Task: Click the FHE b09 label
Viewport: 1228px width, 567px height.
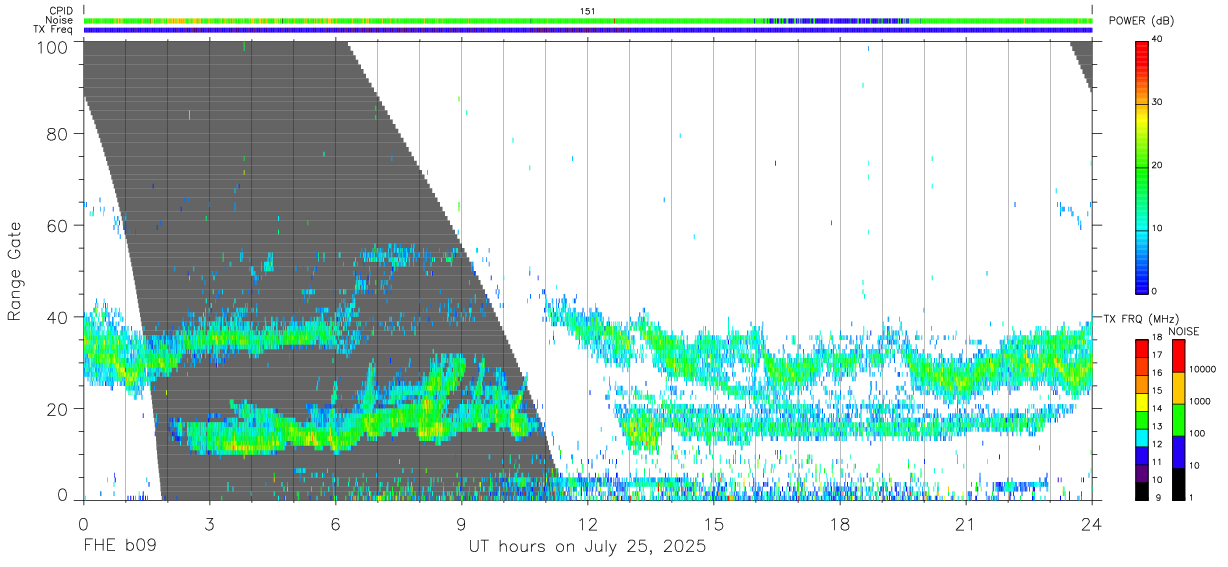Action: pos(119,547)
